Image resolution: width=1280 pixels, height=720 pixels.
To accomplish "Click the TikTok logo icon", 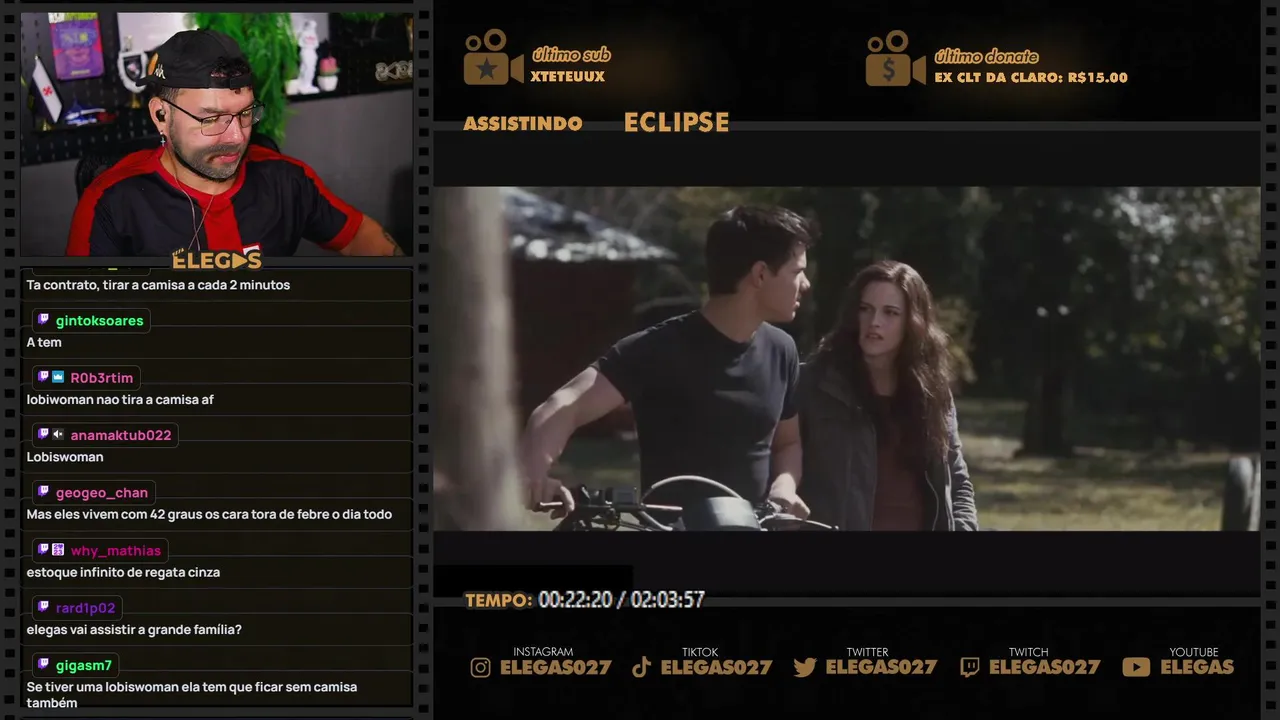I will coord(642,668).
